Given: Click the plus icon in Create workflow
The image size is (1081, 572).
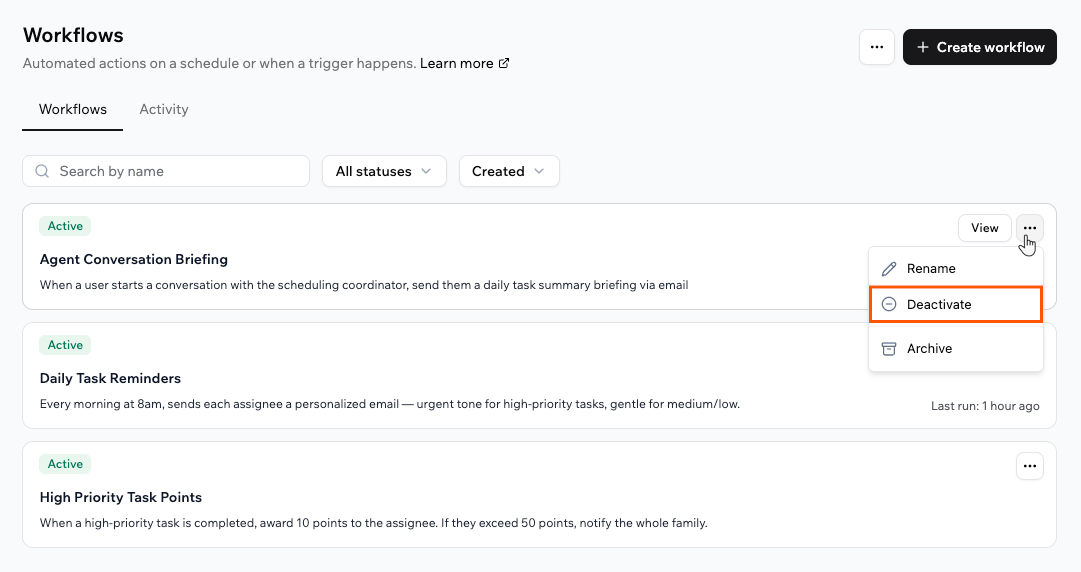Looking at the screenshot, I should [x=922, y=47].
